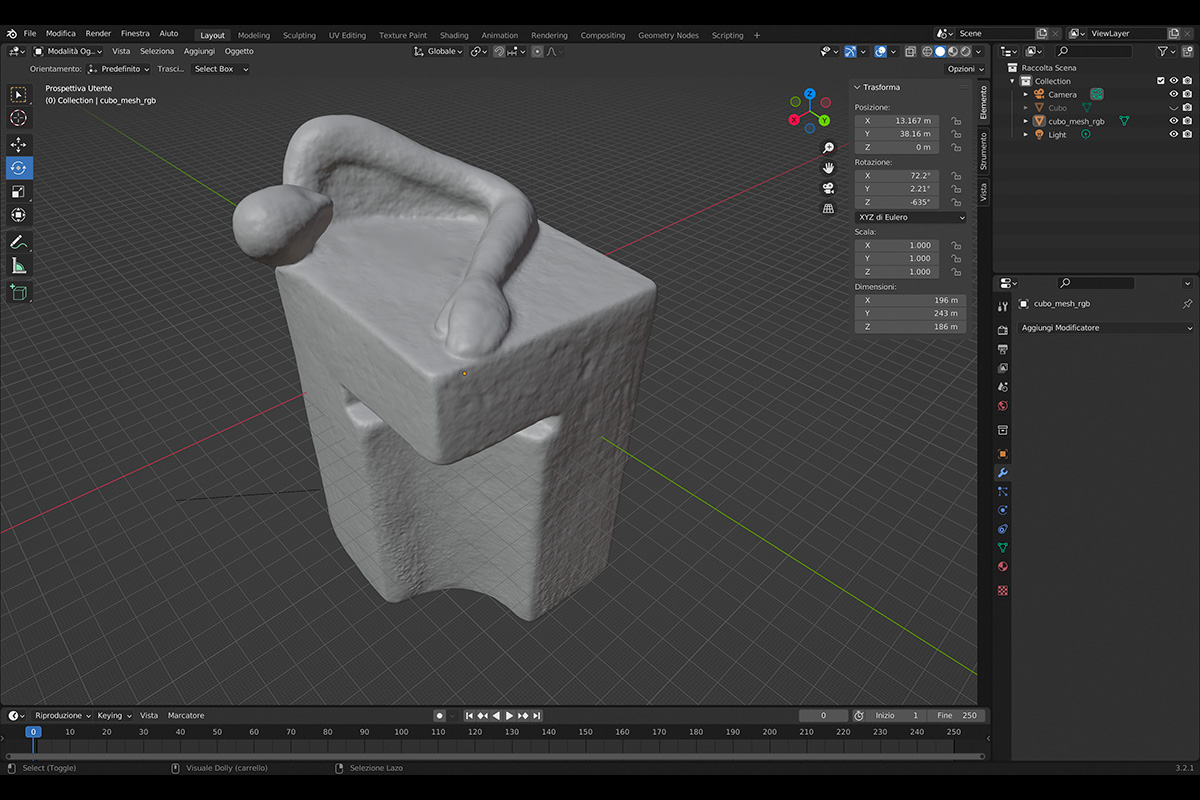The height and width of the screenshot is (800, 1200).
Task: Open the XYZ di Eulero rotation mode dropdown
Action: click(910, 217)
